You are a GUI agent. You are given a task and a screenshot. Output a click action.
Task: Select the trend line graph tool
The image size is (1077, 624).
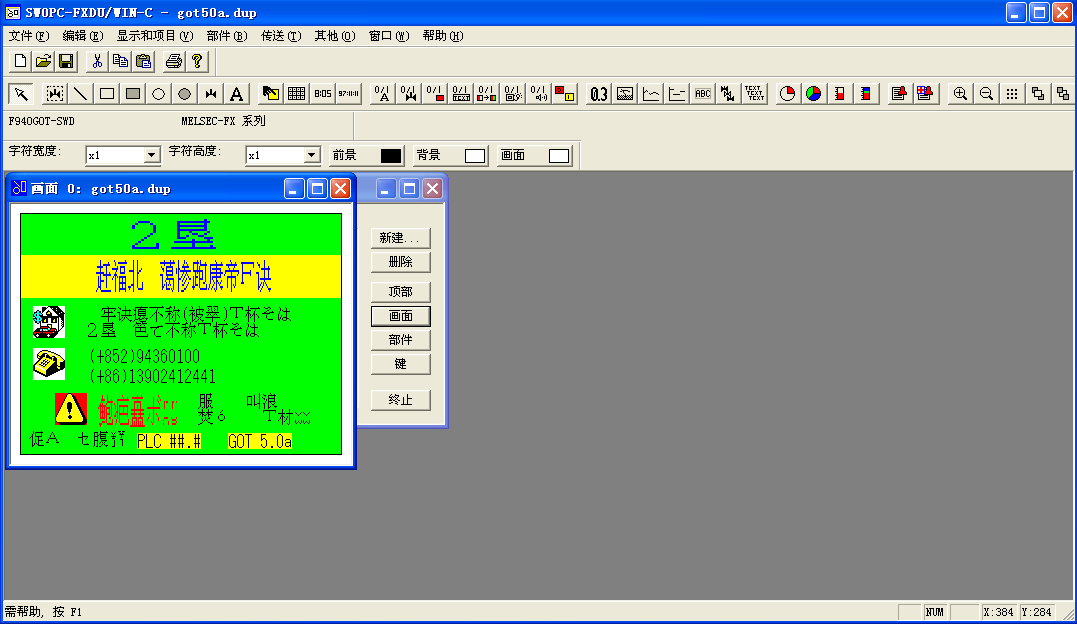[x=651, y=94]
